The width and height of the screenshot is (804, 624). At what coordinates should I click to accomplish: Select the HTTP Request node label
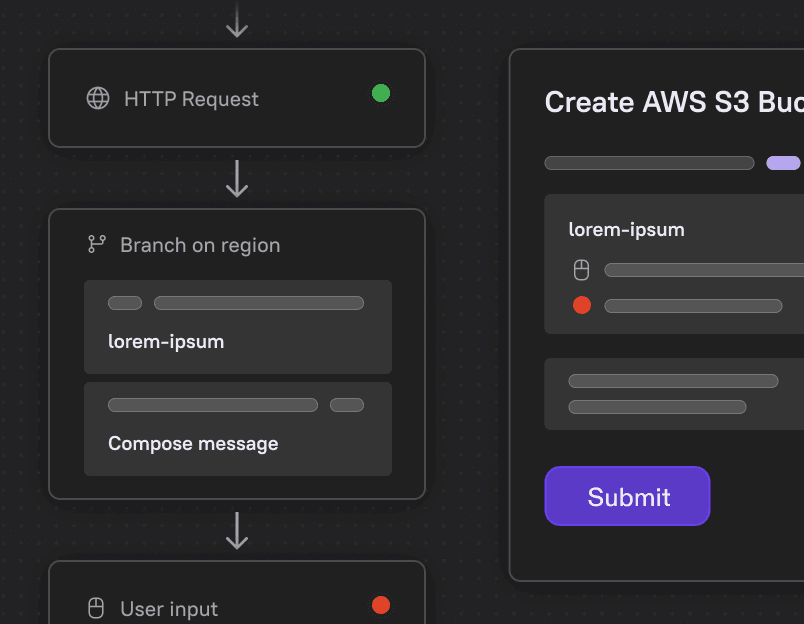tap(191, 99)
